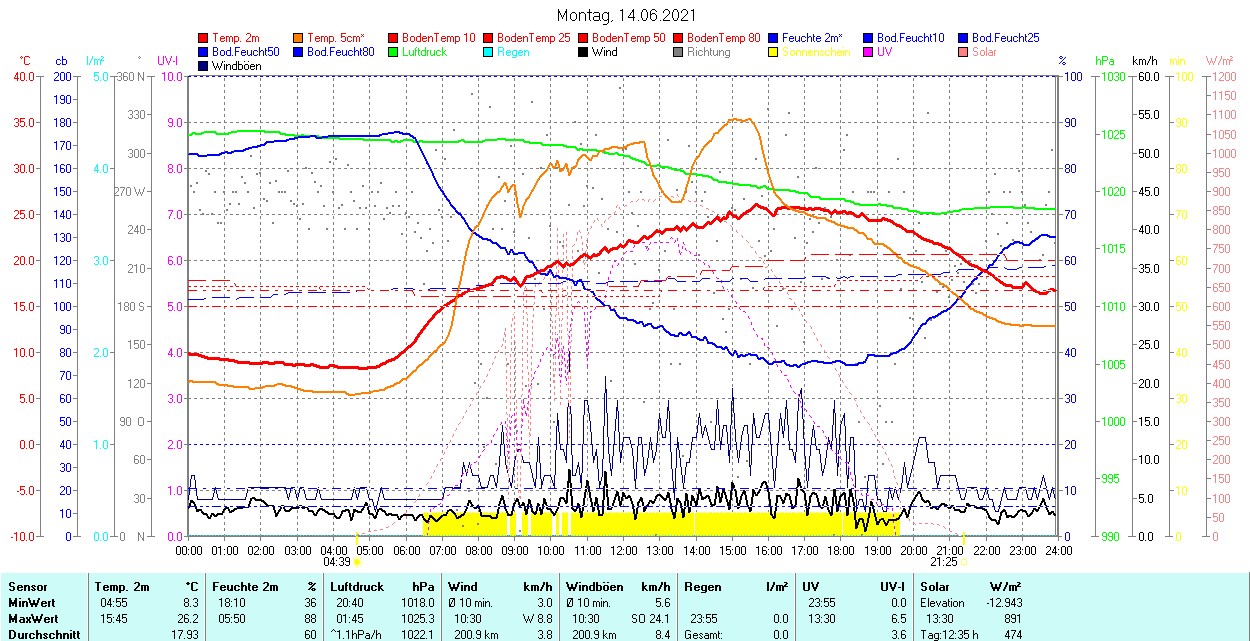Click the dark Windböen legend swatch

204,66
